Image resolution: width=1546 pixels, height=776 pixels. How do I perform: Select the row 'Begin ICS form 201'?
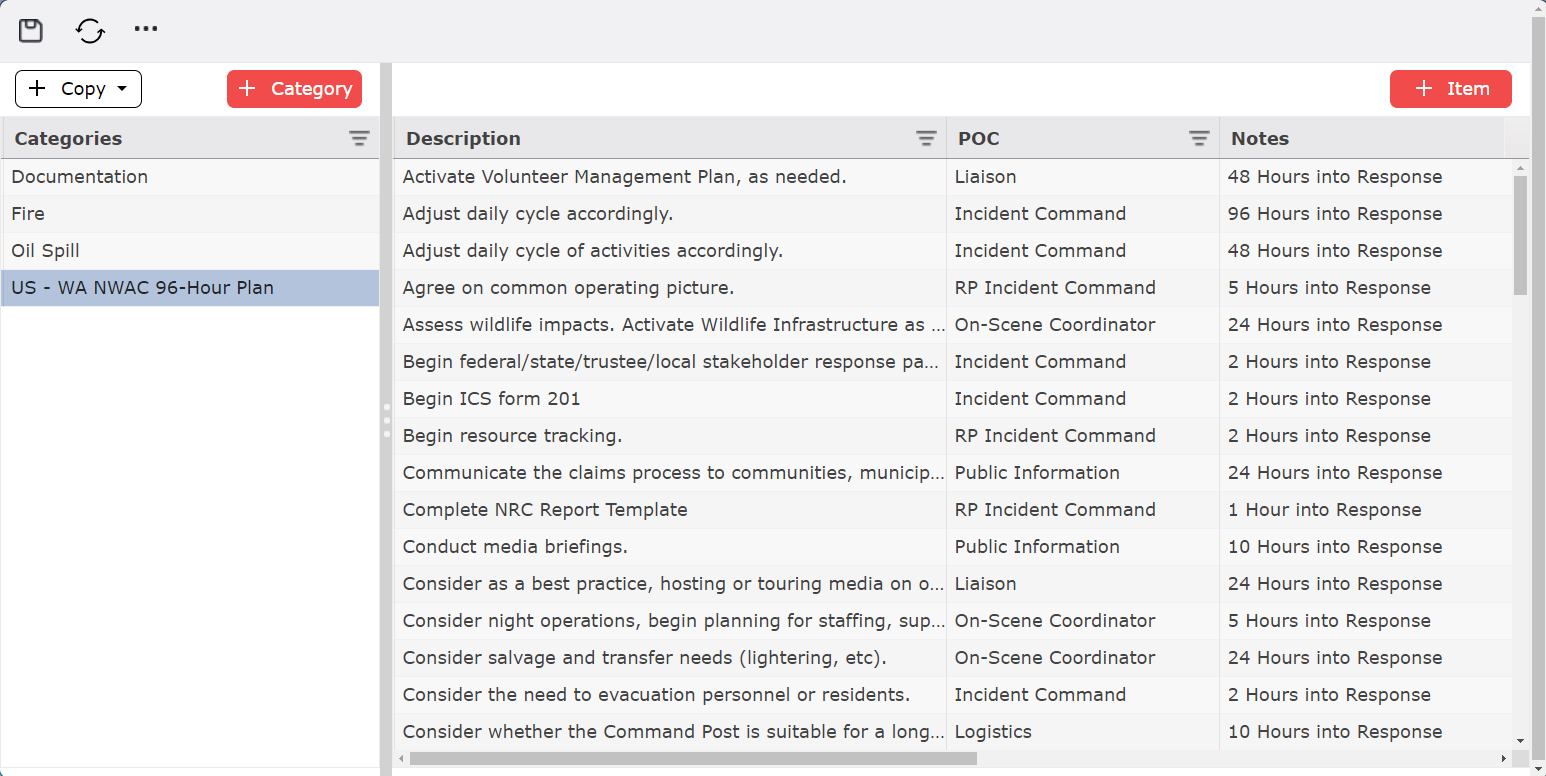(x=491, y=398)
